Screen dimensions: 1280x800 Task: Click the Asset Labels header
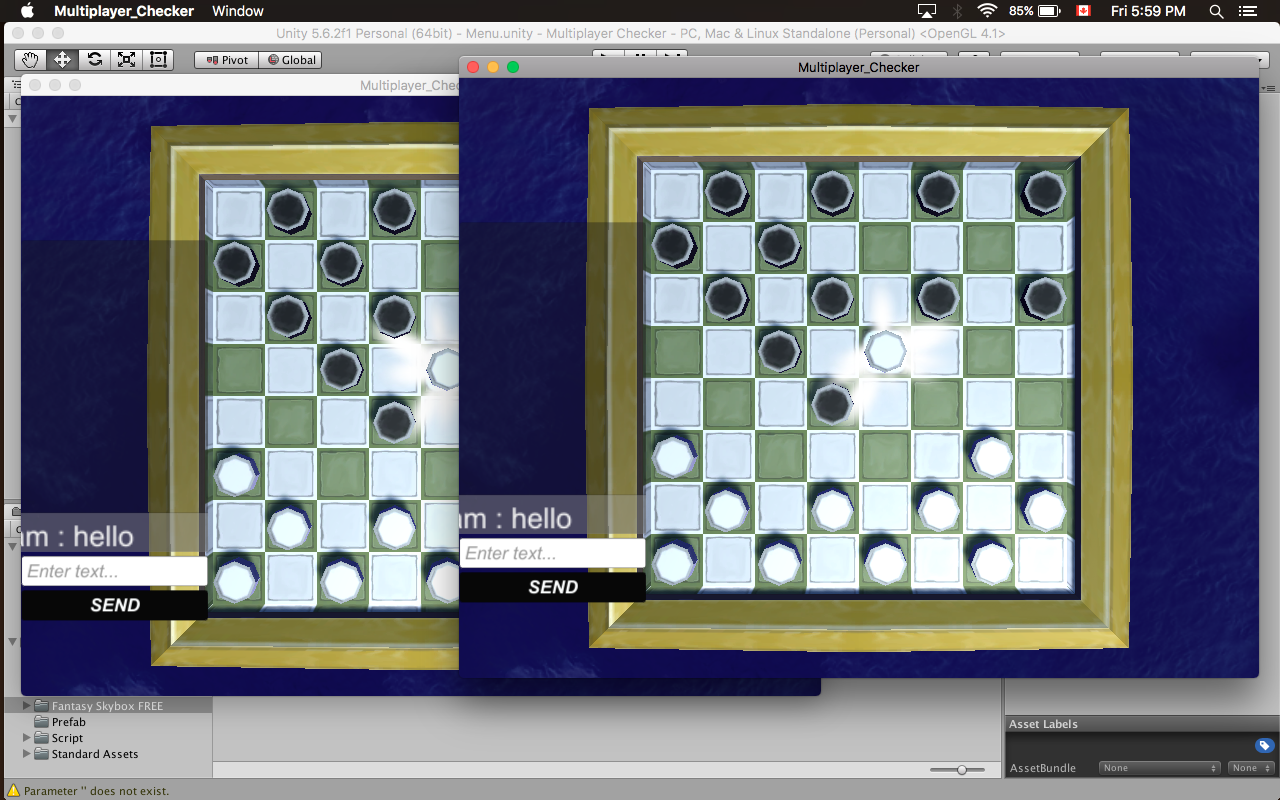[x=1043, y=724]
